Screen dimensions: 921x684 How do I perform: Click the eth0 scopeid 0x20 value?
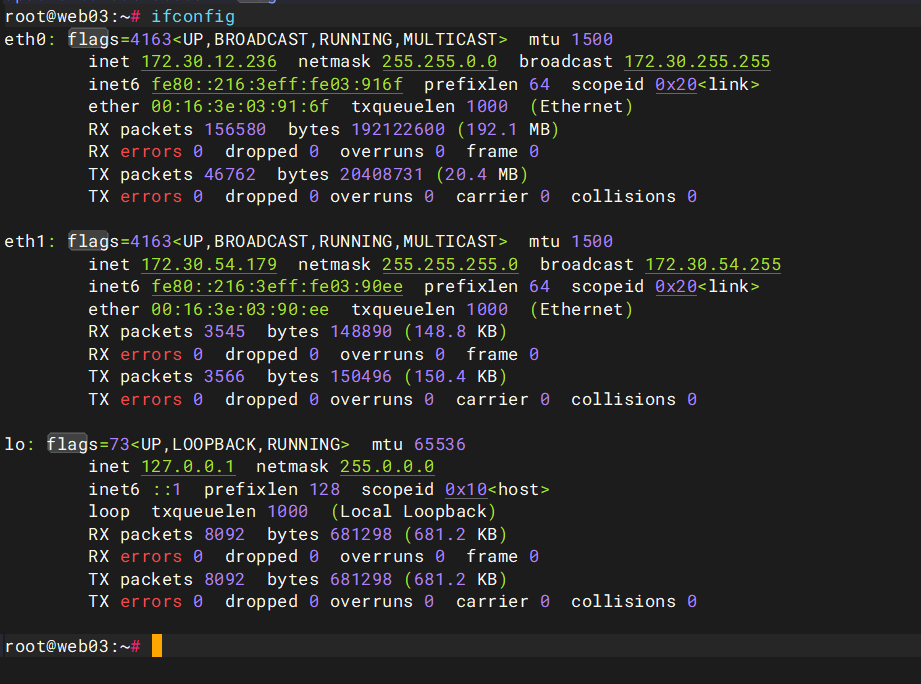[675, 85]
